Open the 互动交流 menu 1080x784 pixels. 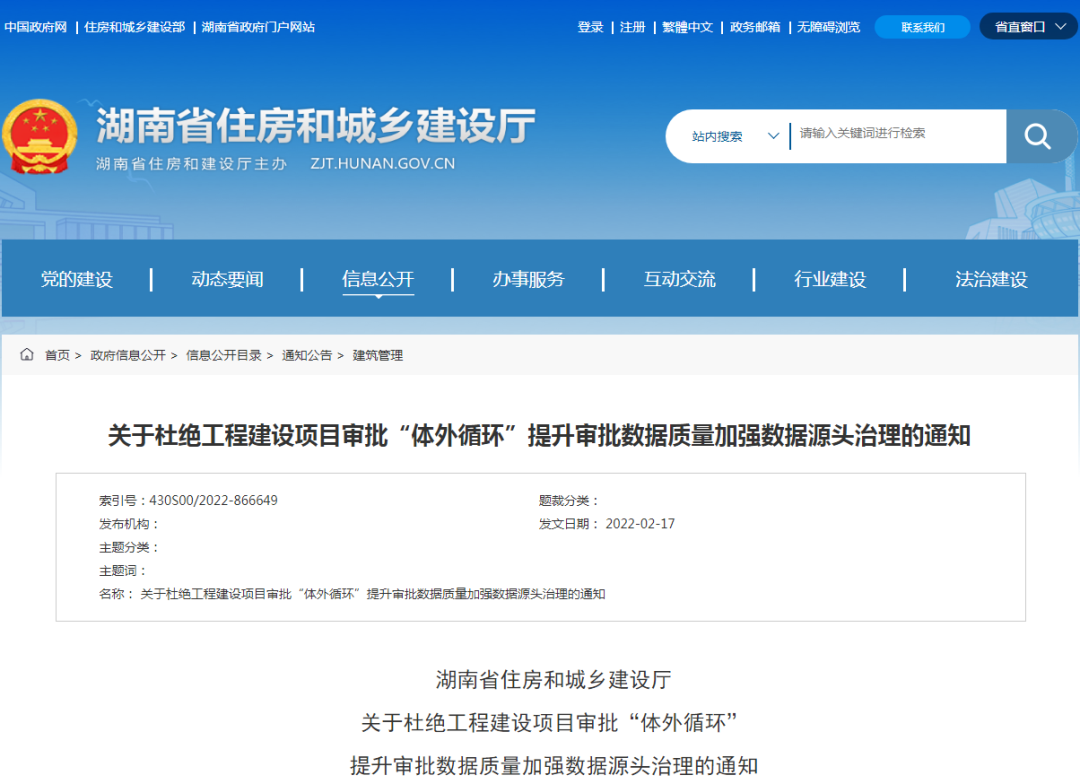point(680,279)
